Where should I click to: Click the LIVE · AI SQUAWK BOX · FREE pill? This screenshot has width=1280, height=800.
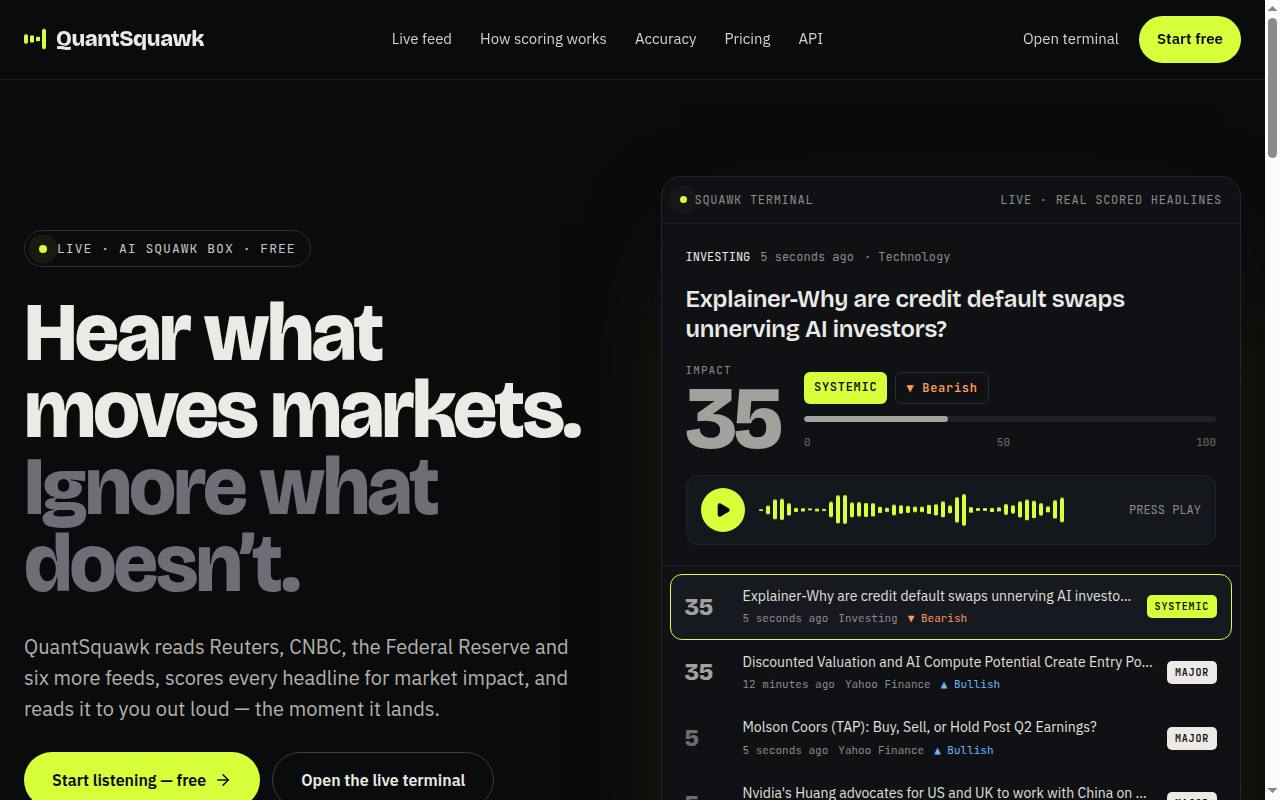167,249
